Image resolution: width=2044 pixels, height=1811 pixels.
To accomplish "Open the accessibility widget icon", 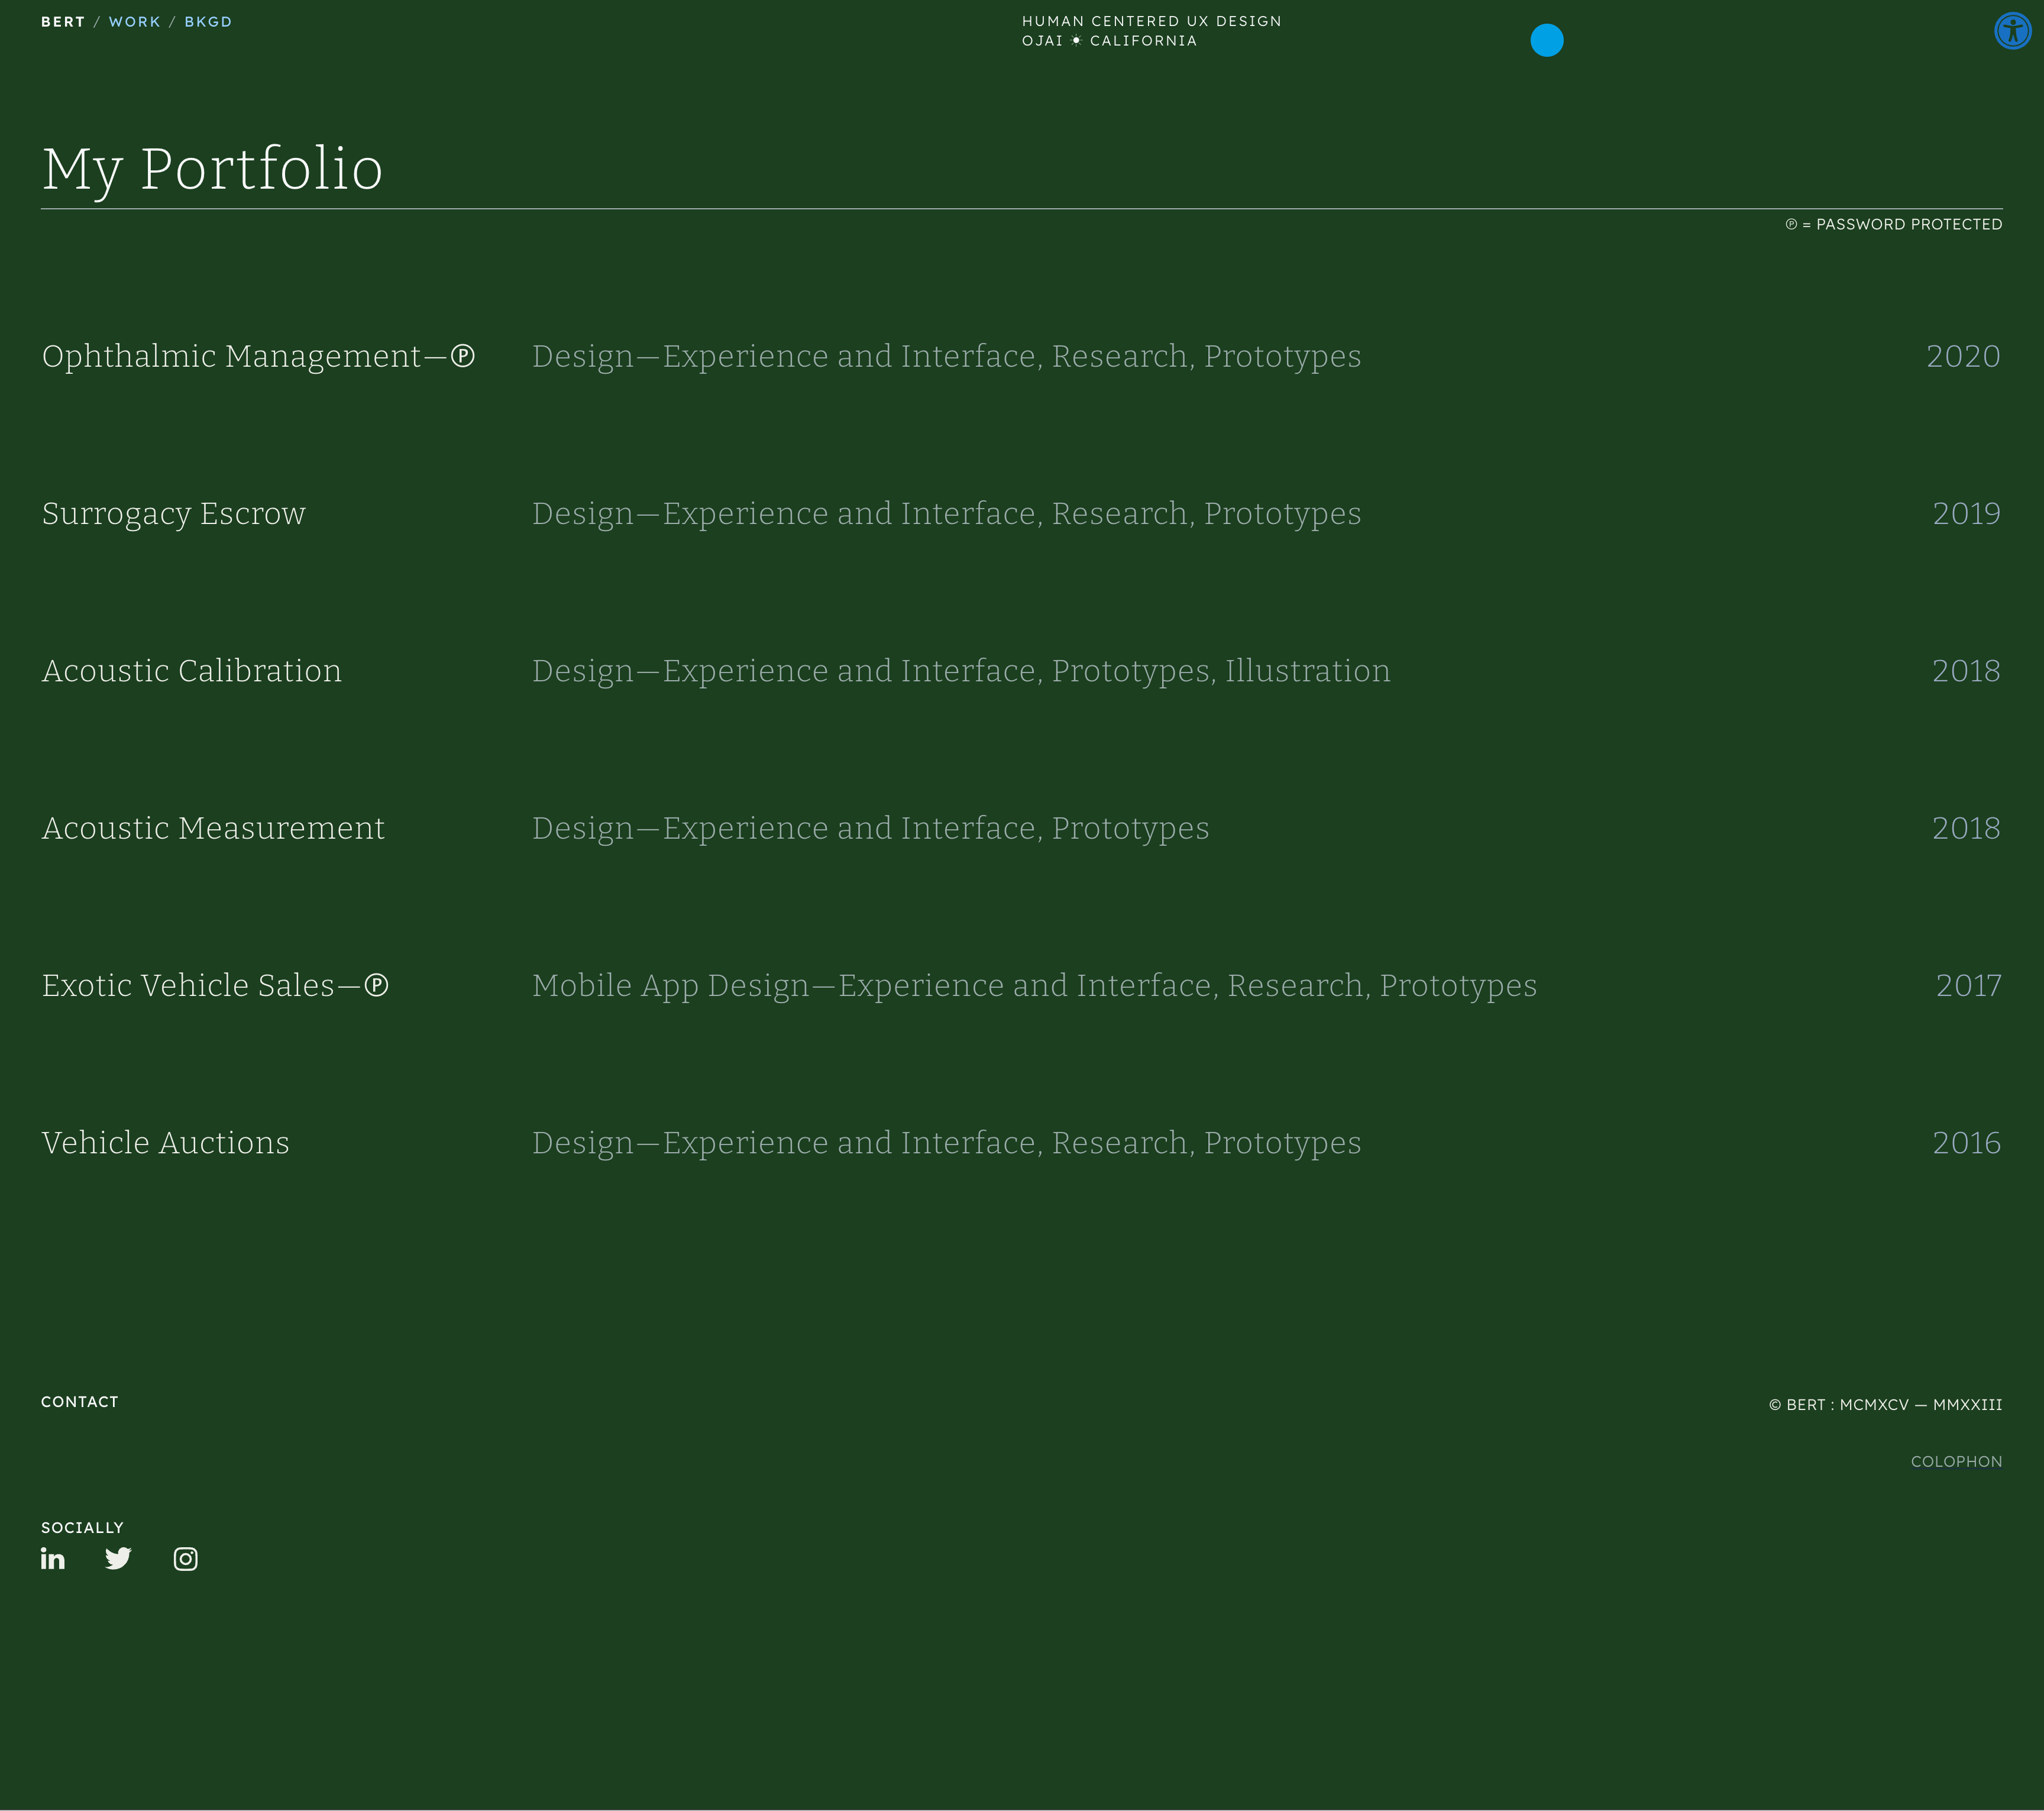I will 2012,30.
